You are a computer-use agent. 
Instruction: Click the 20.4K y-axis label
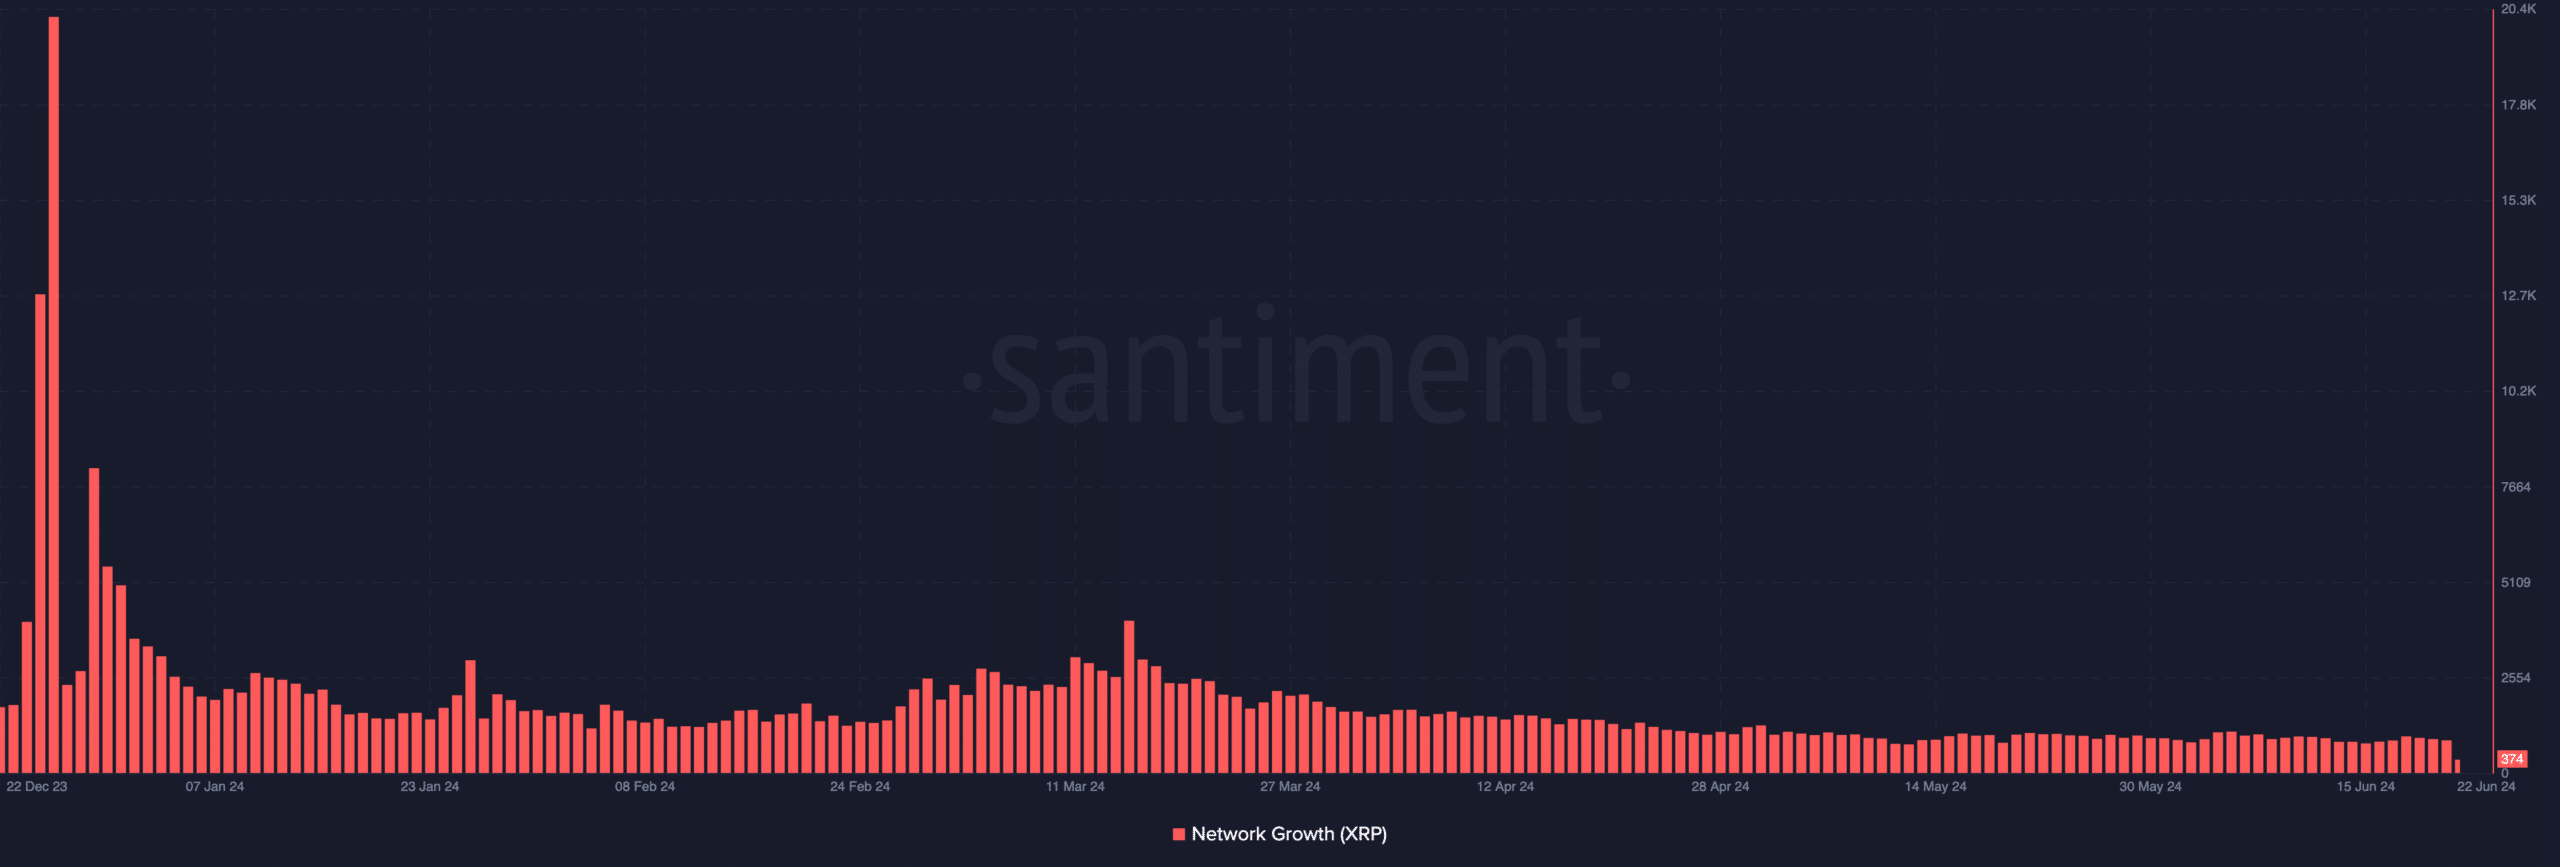coord(2518,9)
